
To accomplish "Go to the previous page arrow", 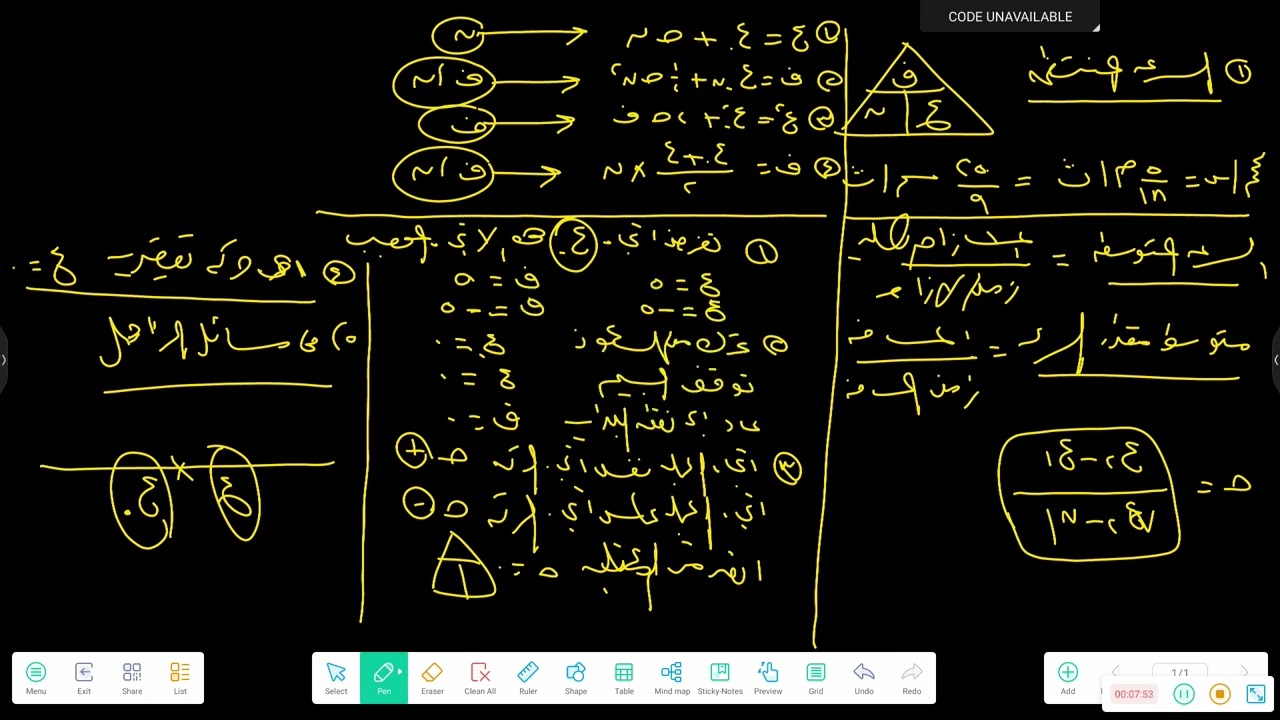I will (x=1116, y=672).
